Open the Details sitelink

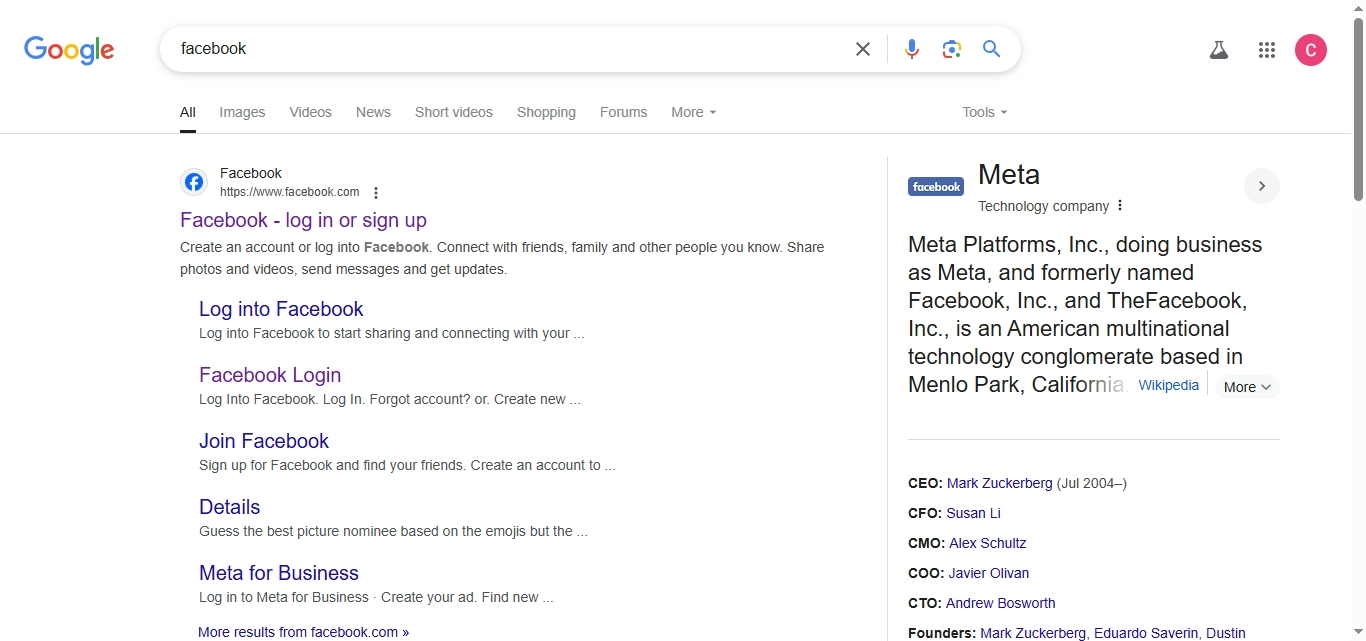pos(229,507)
